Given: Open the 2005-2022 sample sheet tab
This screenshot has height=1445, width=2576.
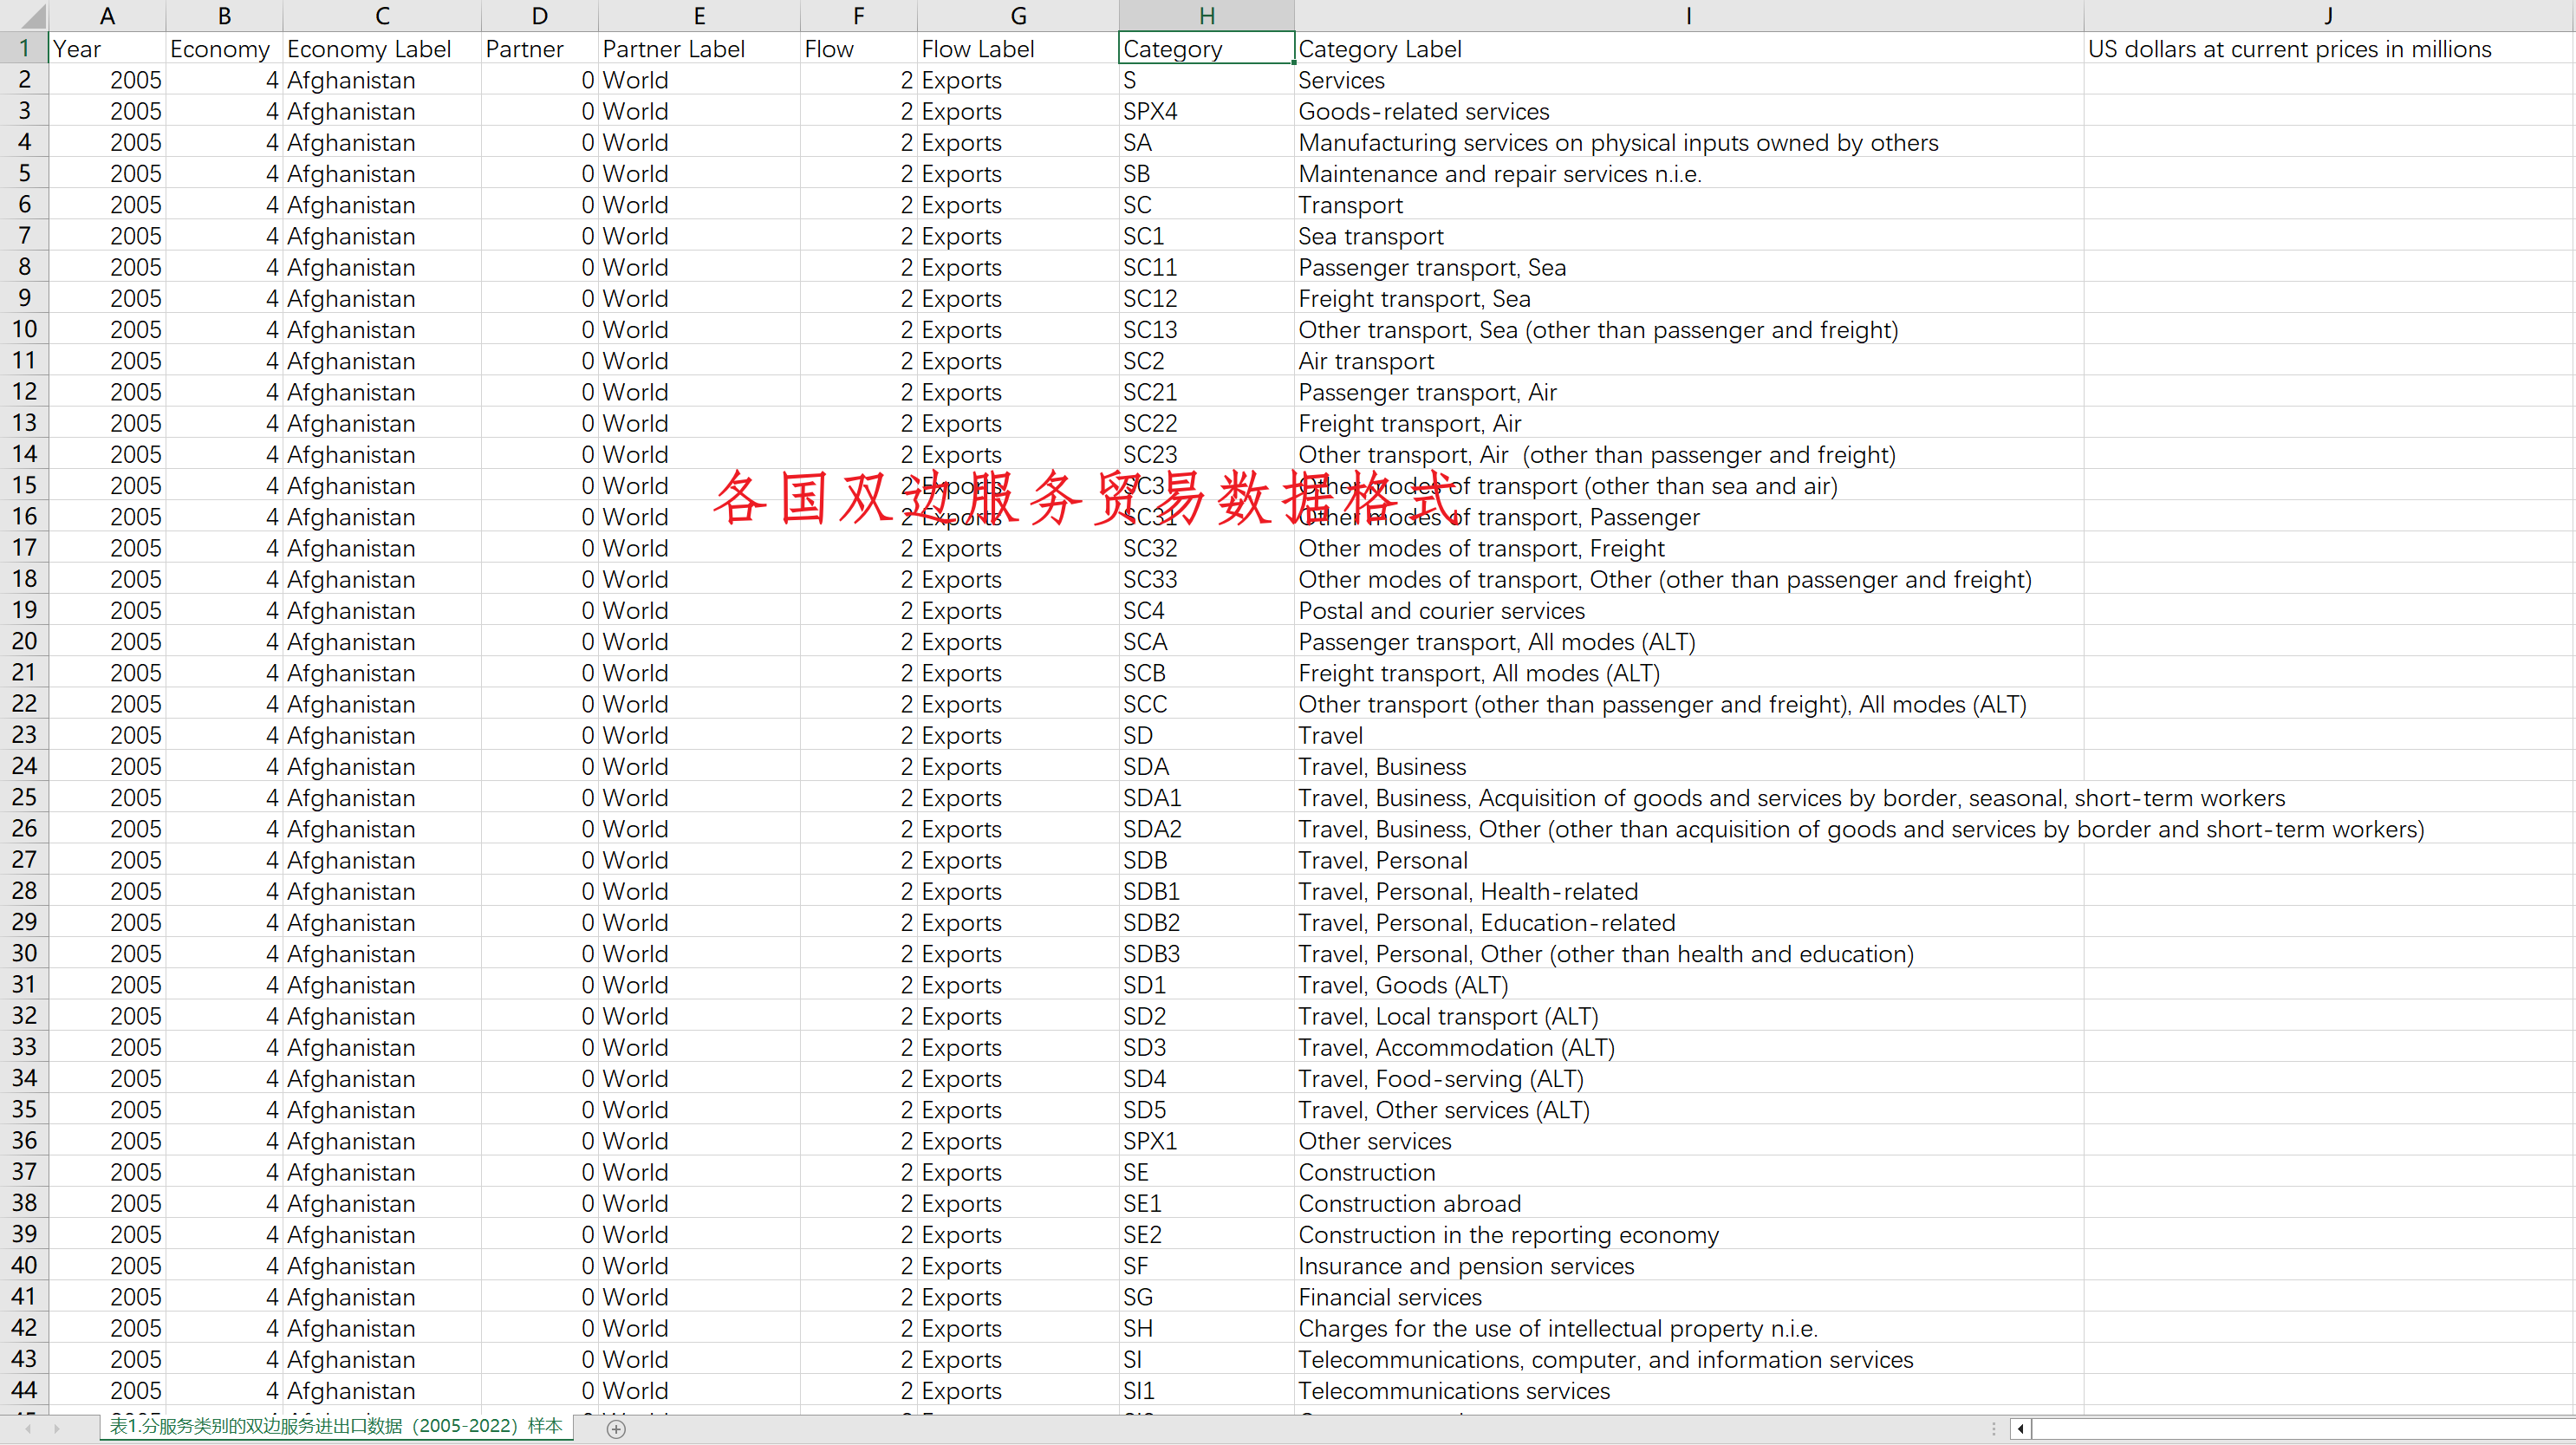Looking at the screenshot, I should pyautogui.click(x=336, y=1426).
